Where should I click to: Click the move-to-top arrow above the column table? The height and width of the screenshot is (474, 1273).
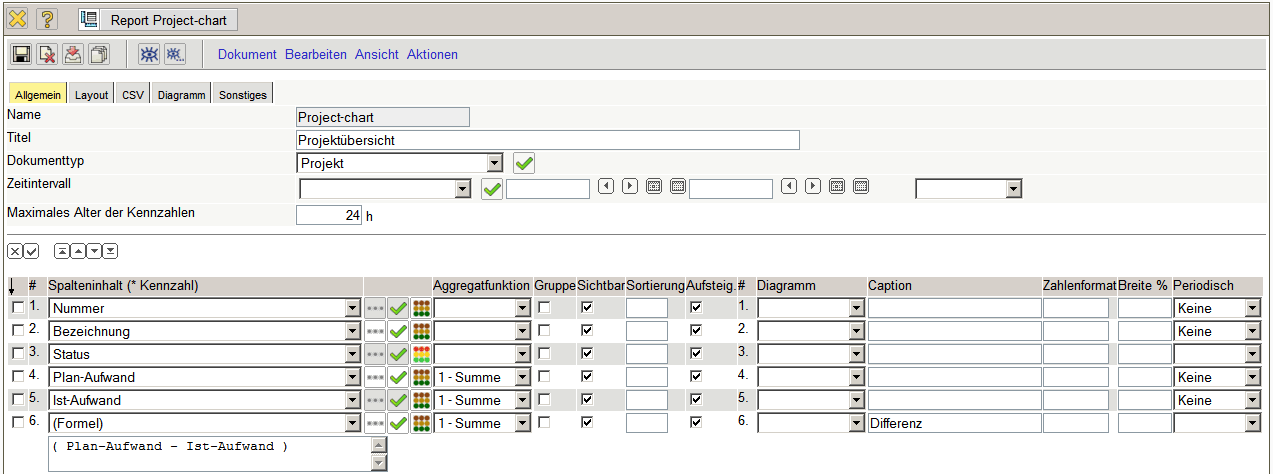(62, 251)
